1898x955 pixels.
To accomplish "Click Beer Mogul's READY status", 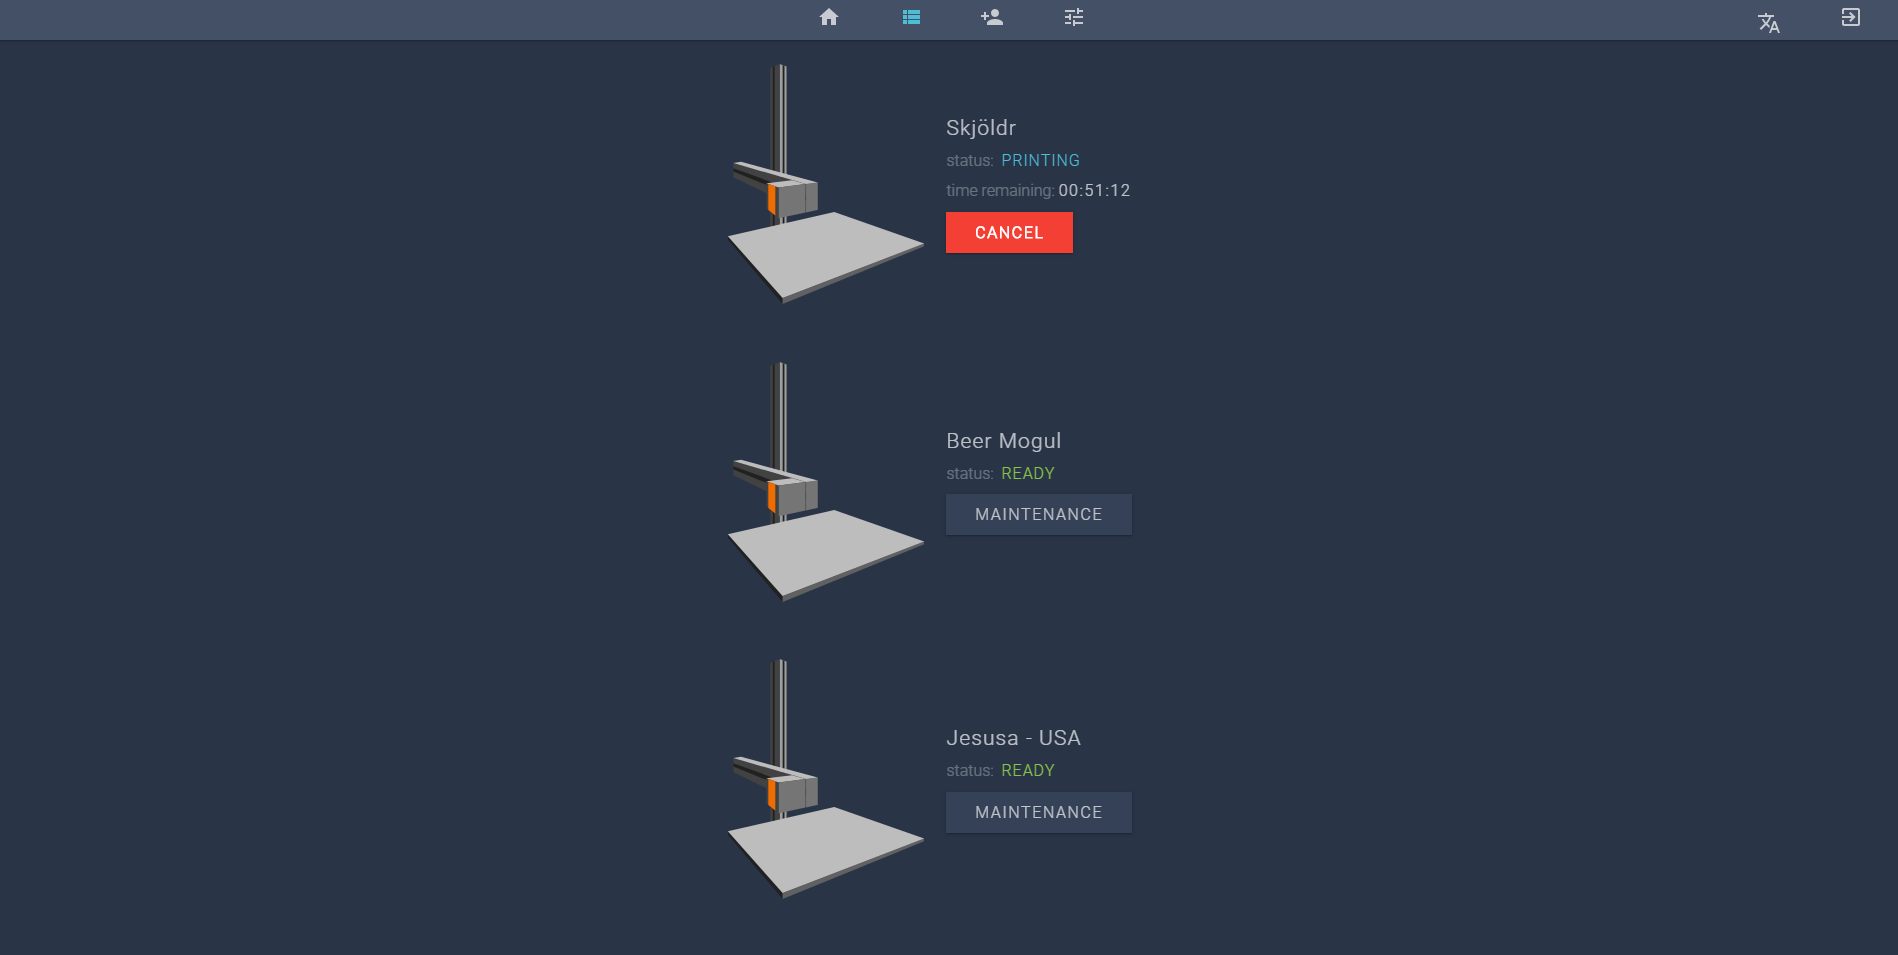I will coord(1027,474).
